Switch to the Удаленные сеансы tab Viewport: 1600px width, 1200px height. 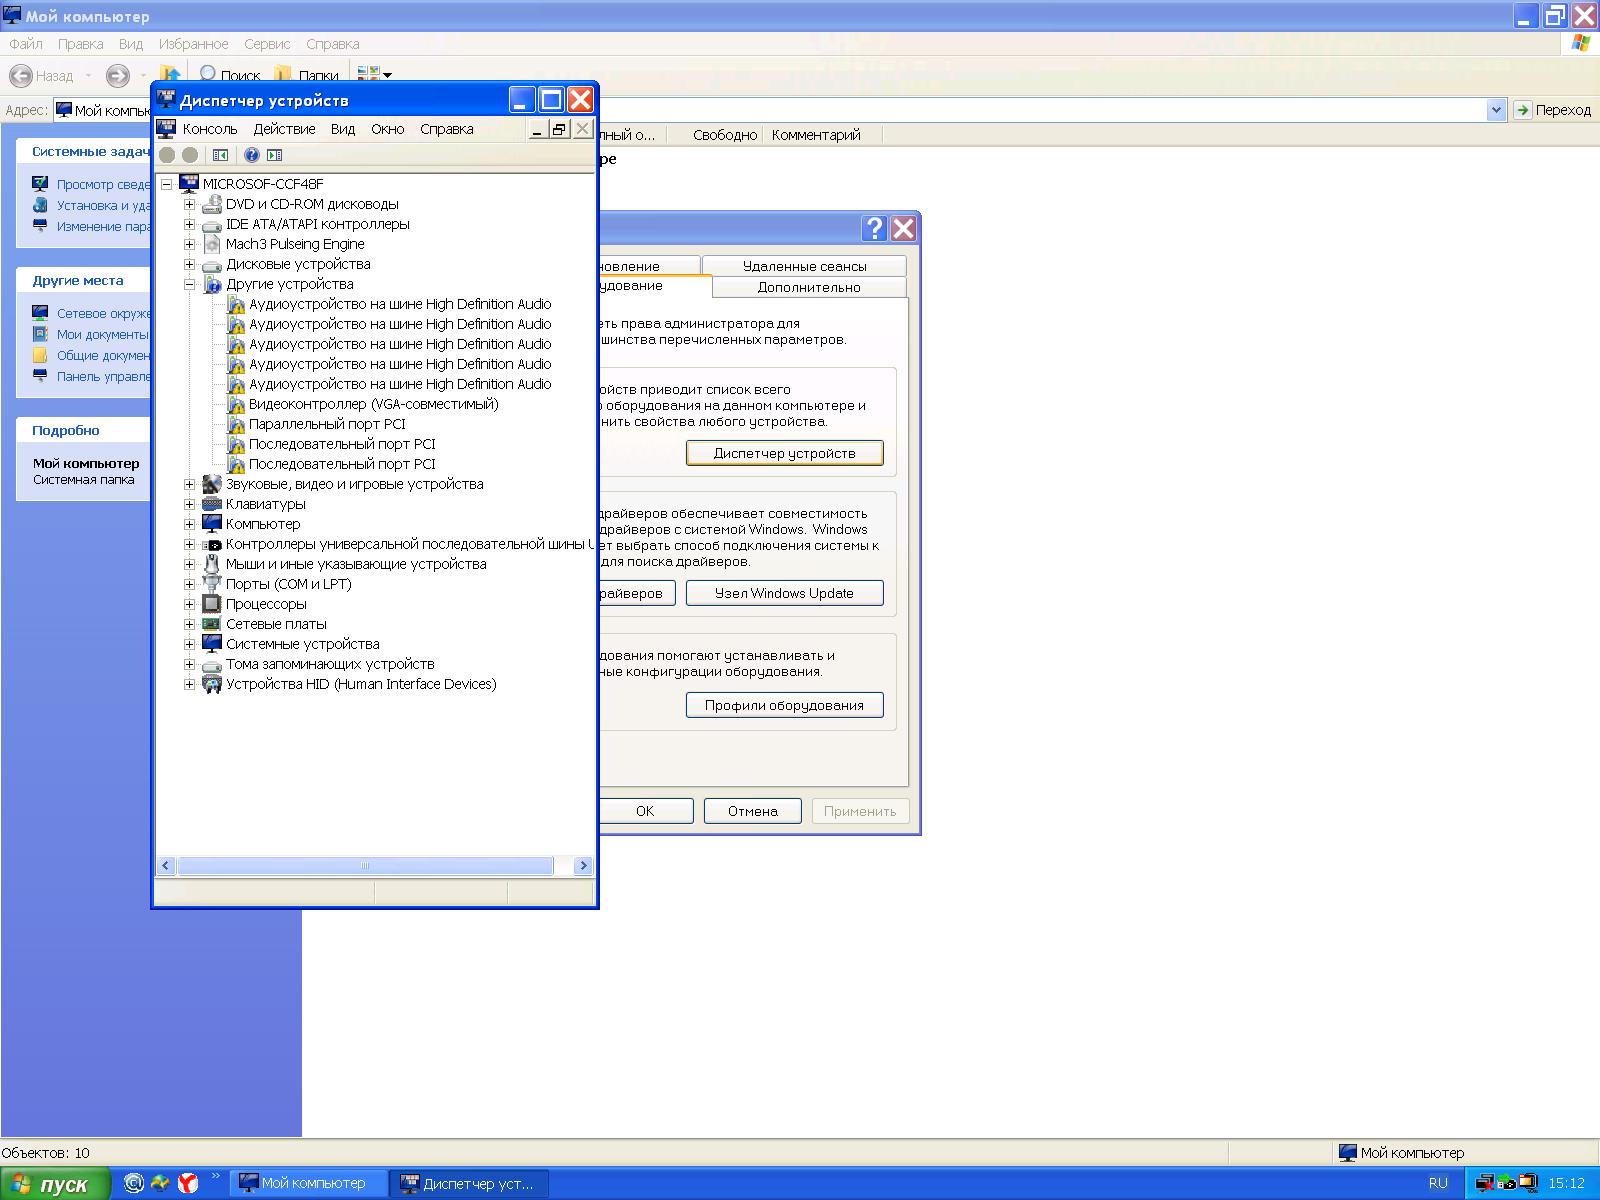804,266
